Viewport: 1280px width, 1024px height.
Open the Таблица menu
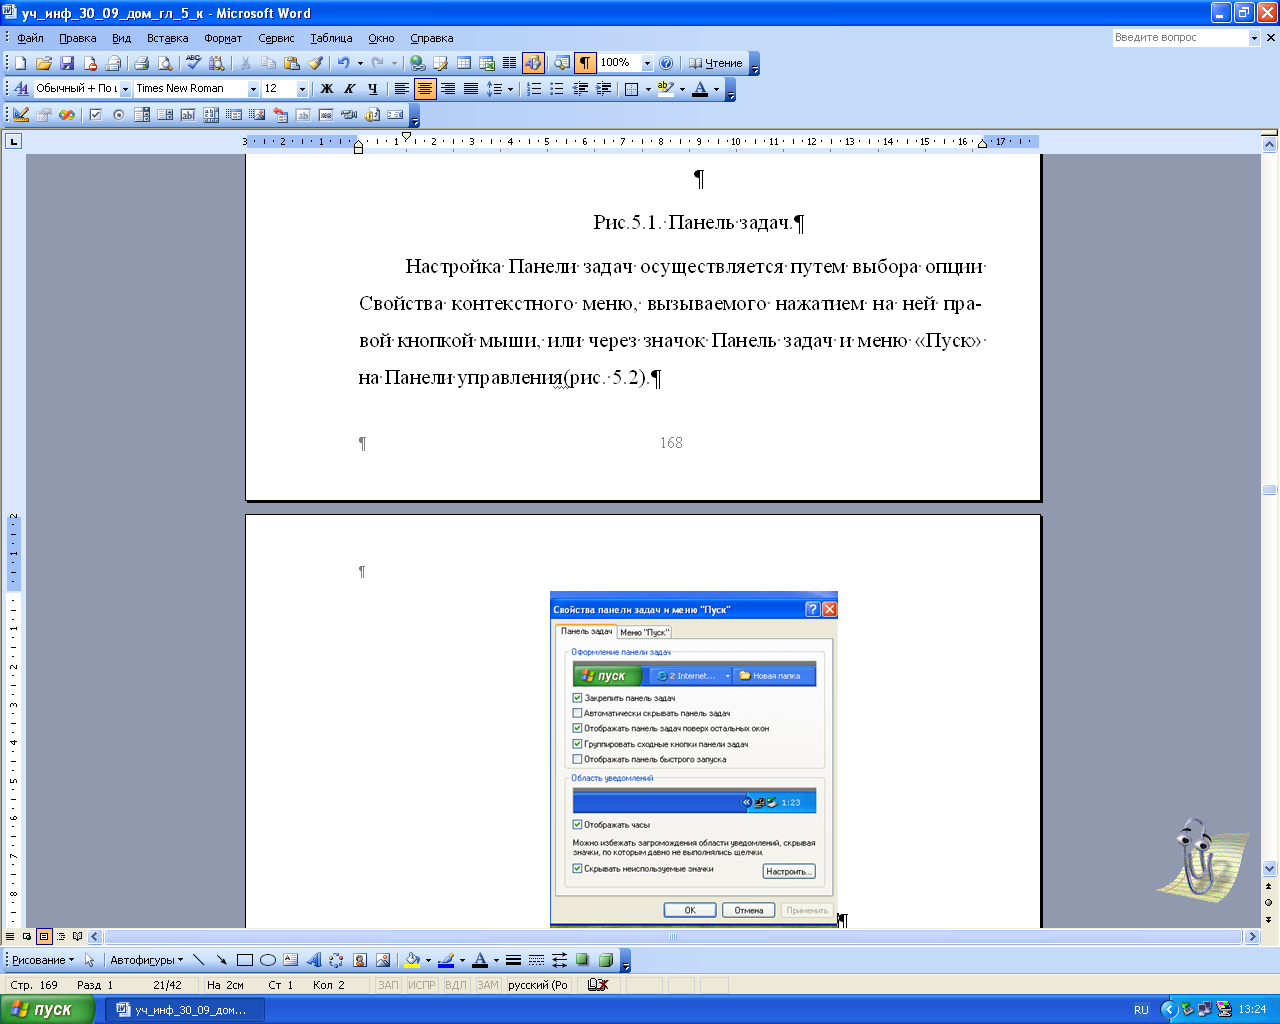click(x=331, y=38)
